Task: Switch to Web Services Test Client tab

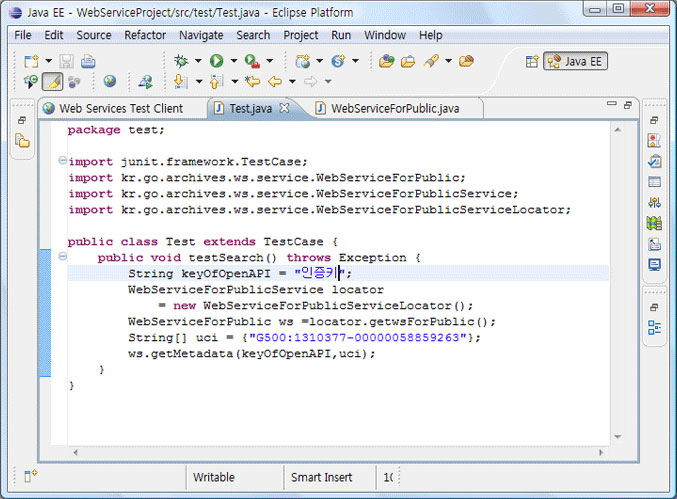Action: pos(114,108)
